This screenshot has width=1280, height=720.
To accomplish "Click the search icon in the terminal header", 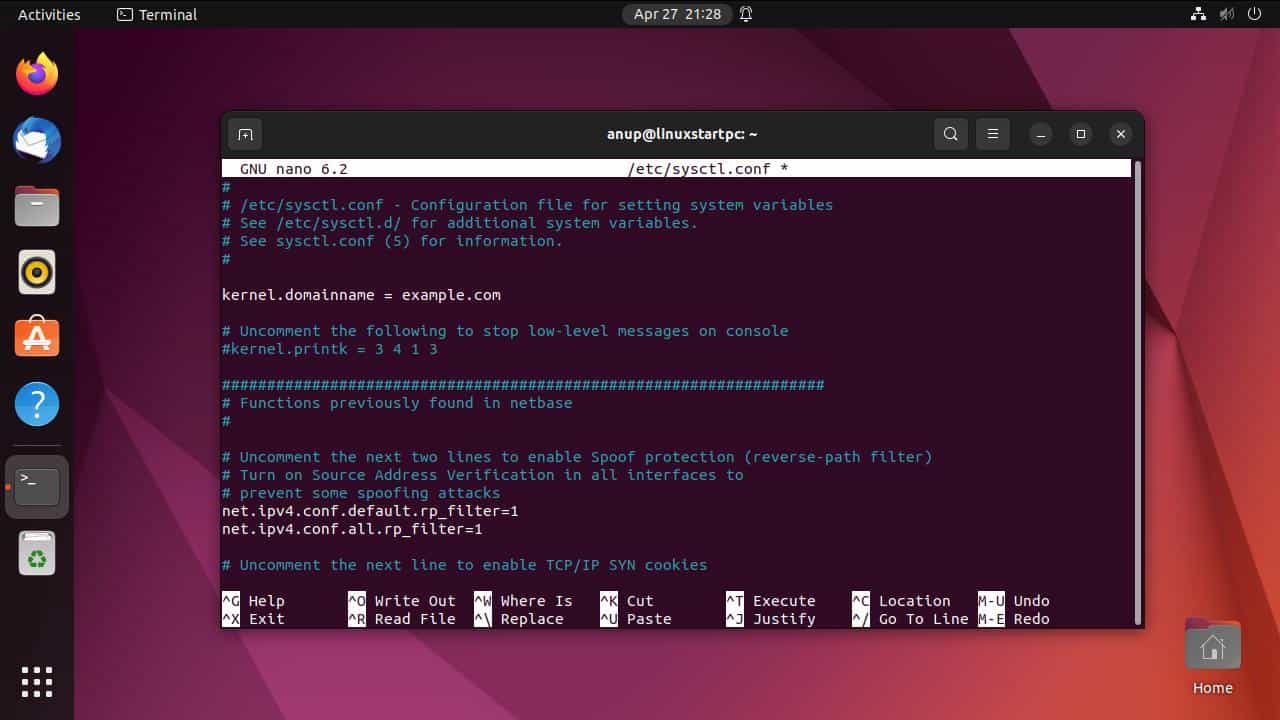I will pos(950,133).
